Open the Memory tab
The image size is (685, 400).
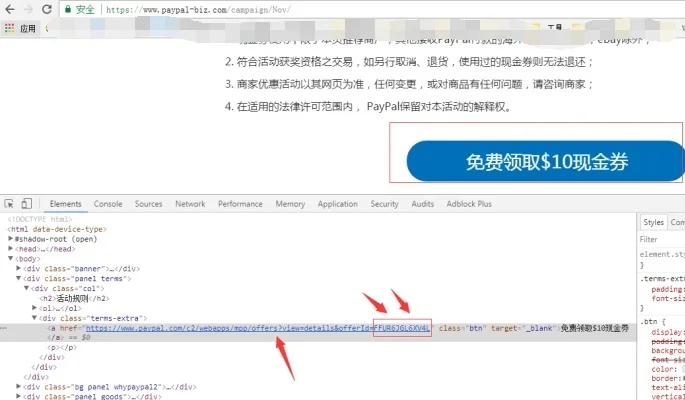tap(290, 204)
